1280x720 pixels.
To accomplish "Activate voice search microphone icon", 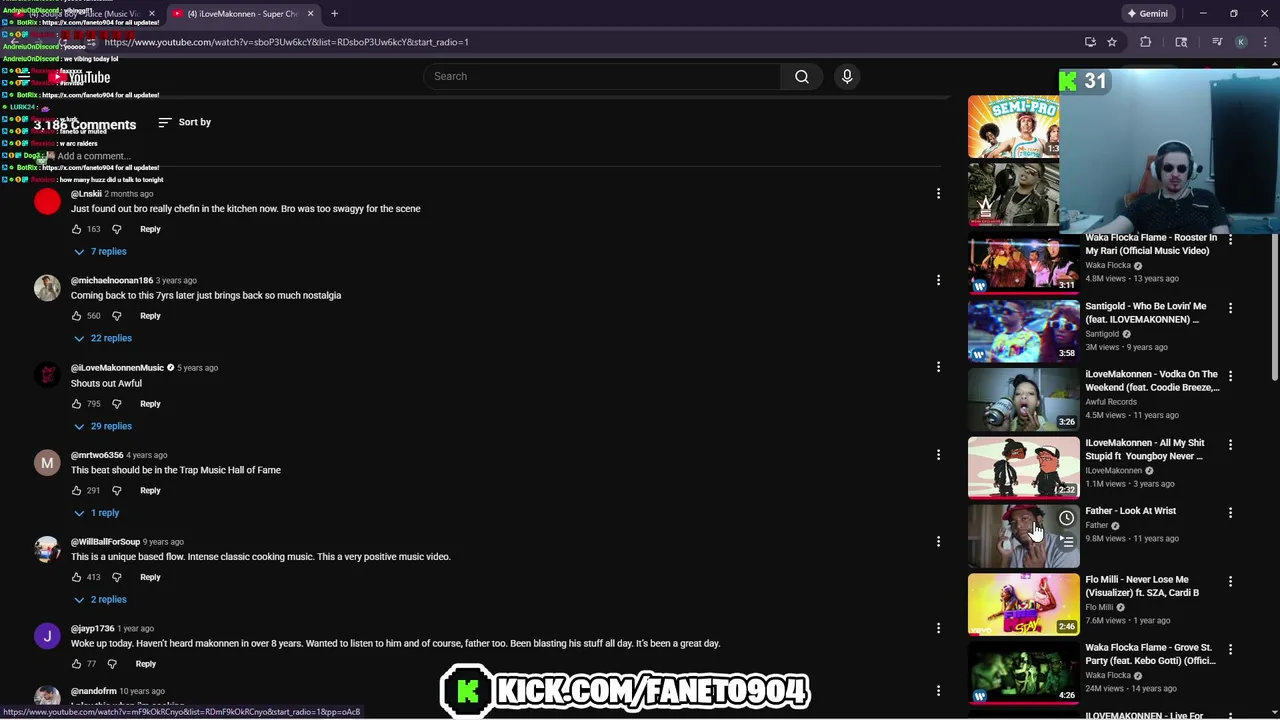I will [847, 76].
